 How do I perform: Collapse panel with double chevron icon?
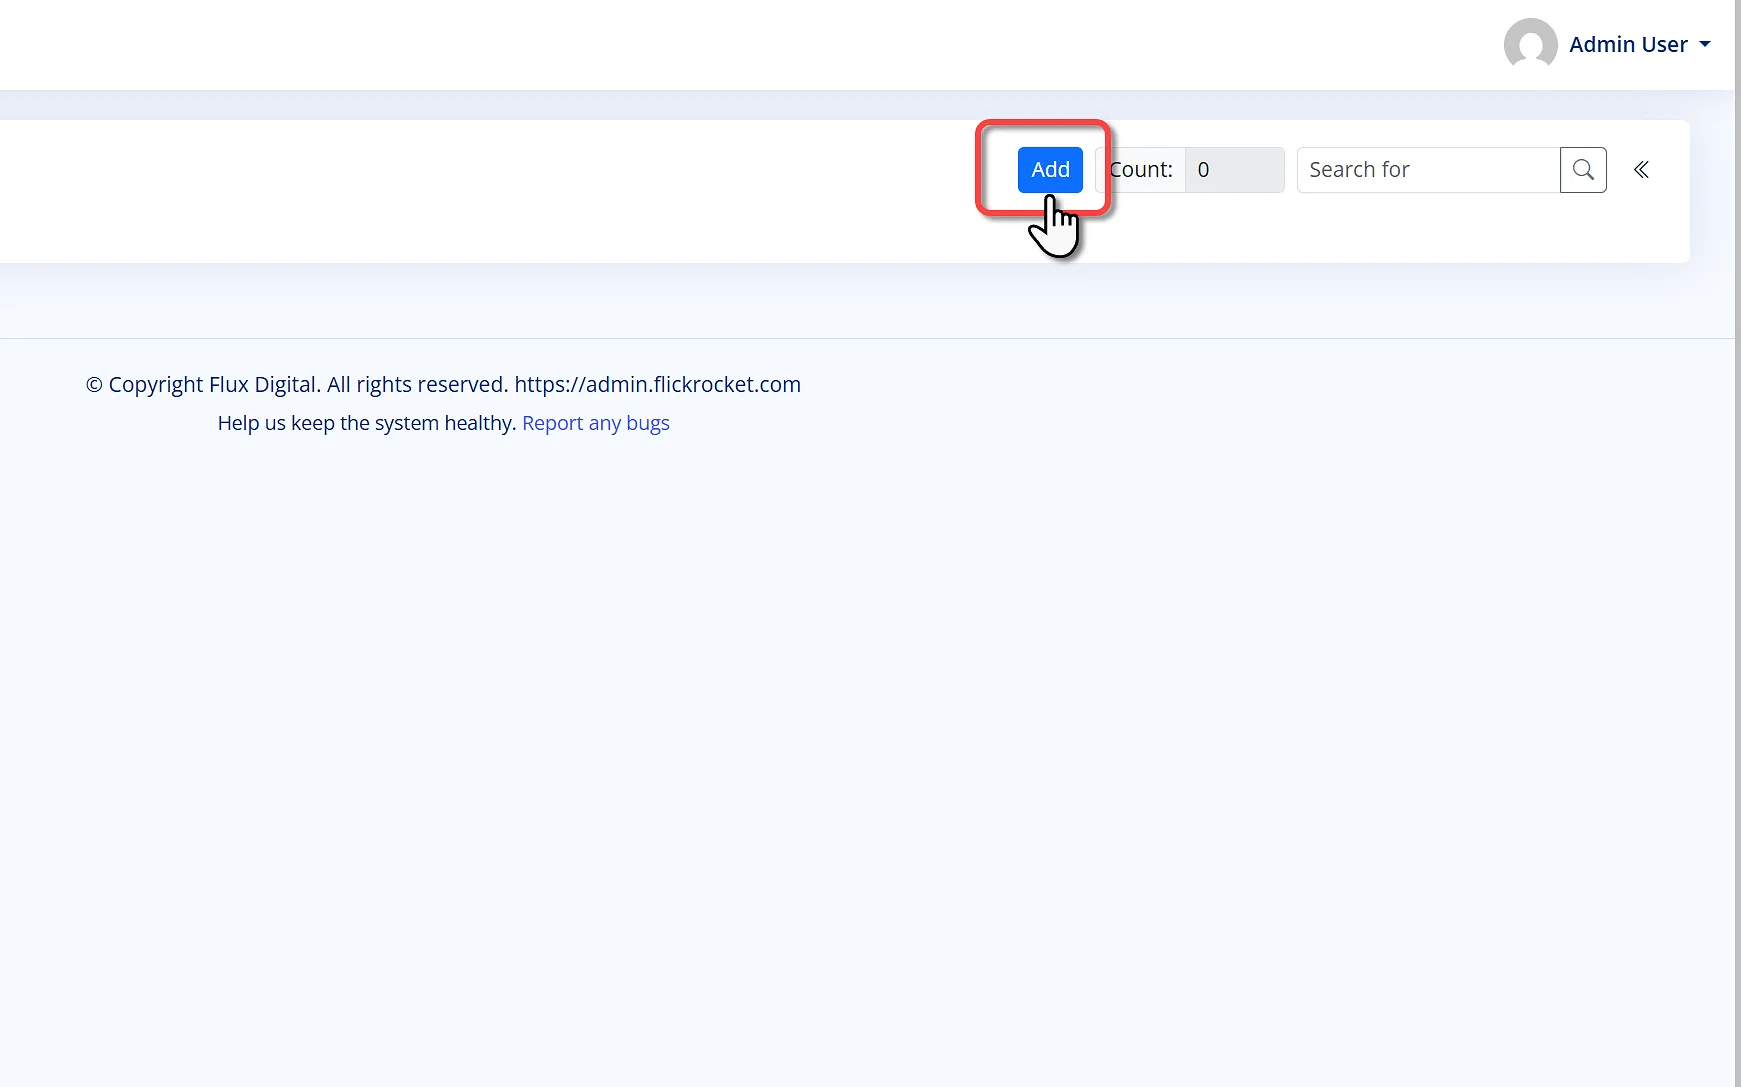pyautogui.click(x=1641, y=170)
